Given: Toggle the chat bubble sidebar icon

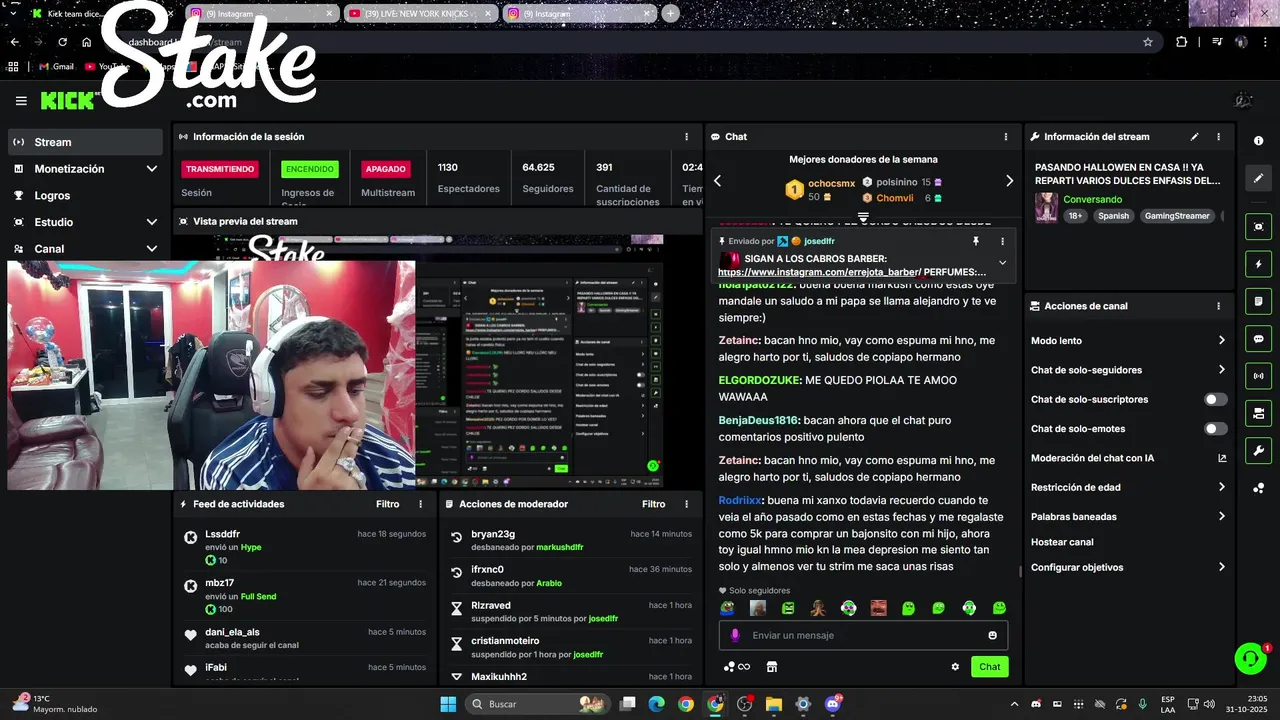Looking at the screenshot, I should point(1258,339).
